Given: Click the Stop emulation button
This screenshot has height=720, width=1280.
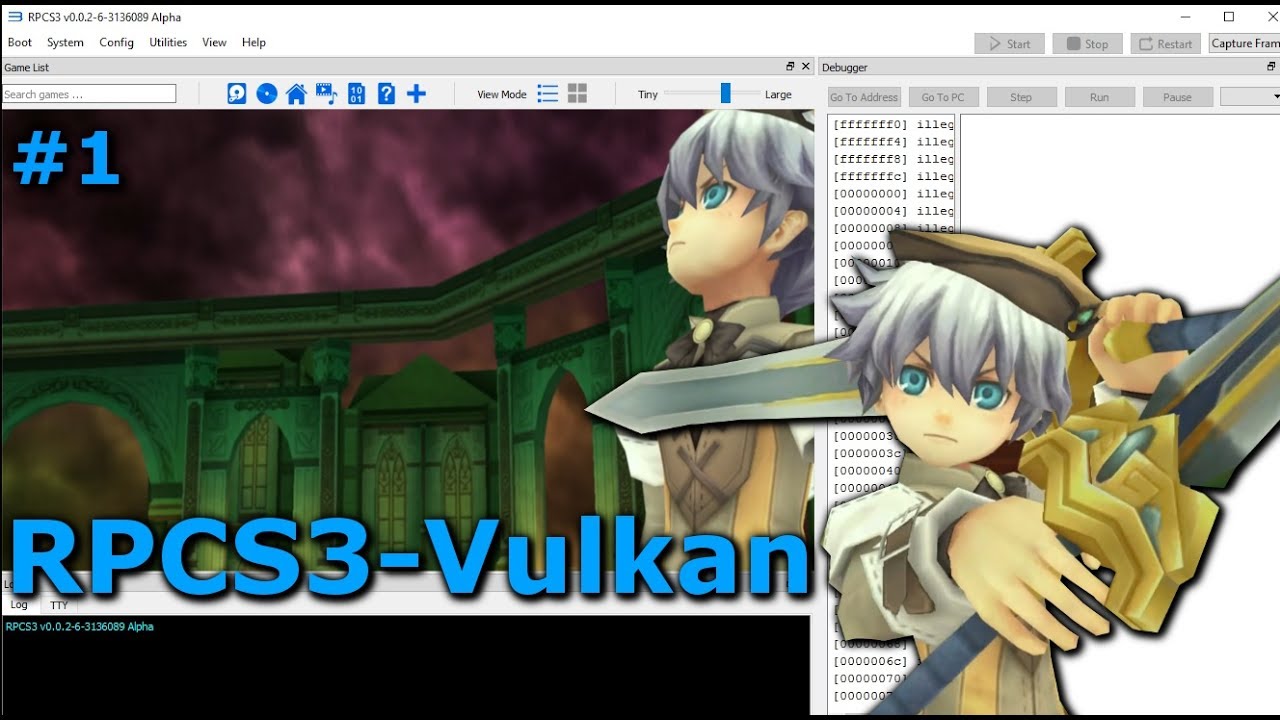Looking at the screenshot, I should (1087, 43).
